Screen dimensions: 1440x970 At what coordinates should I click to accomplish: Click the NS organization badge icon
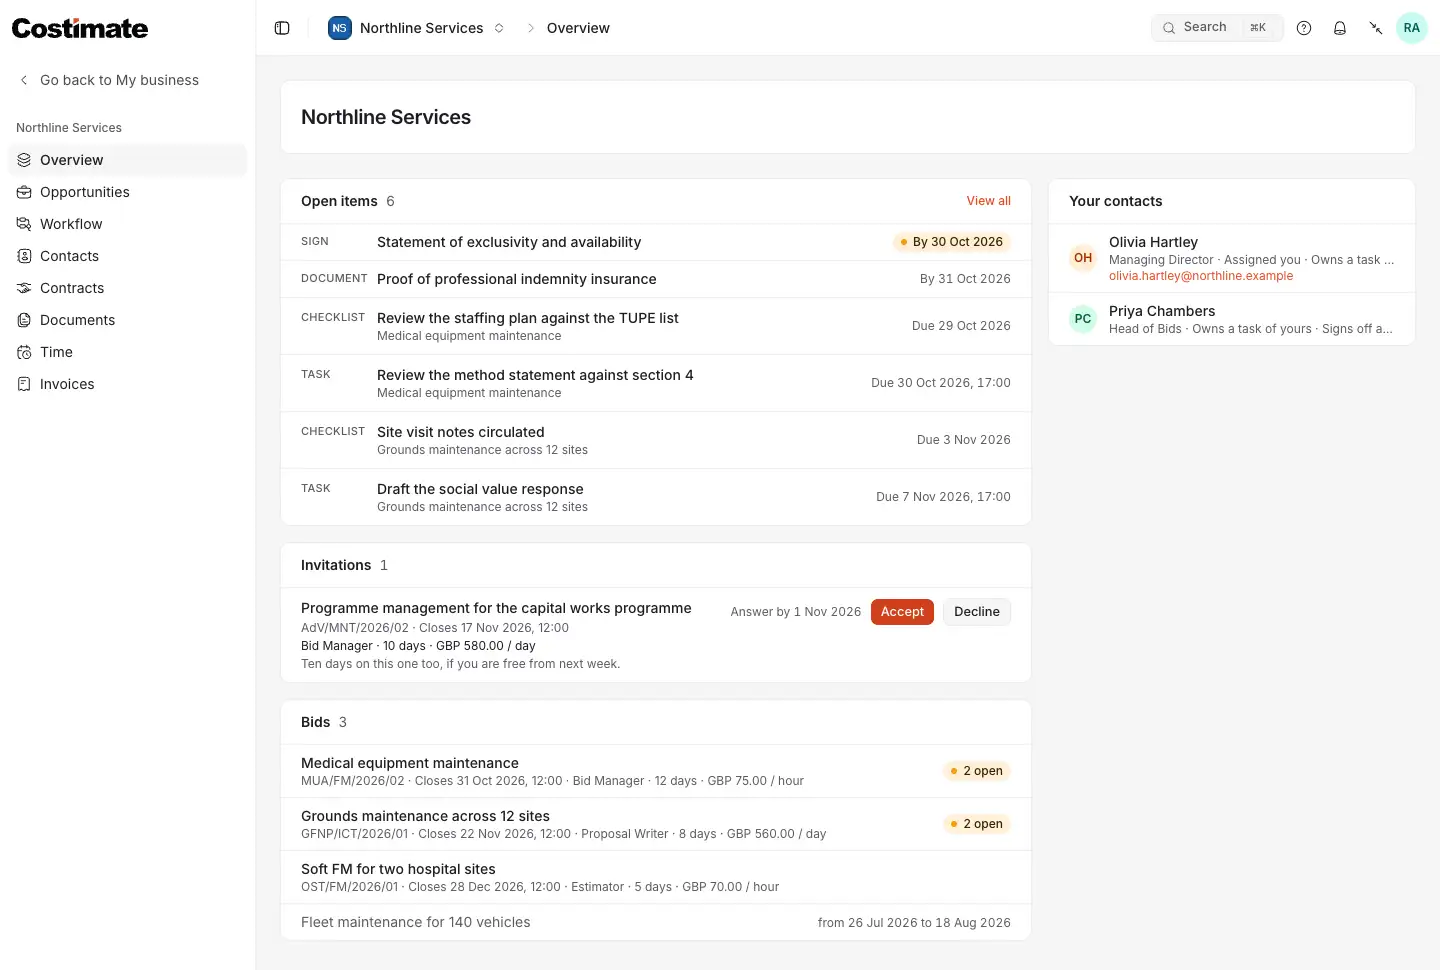(x=340, y=28)
